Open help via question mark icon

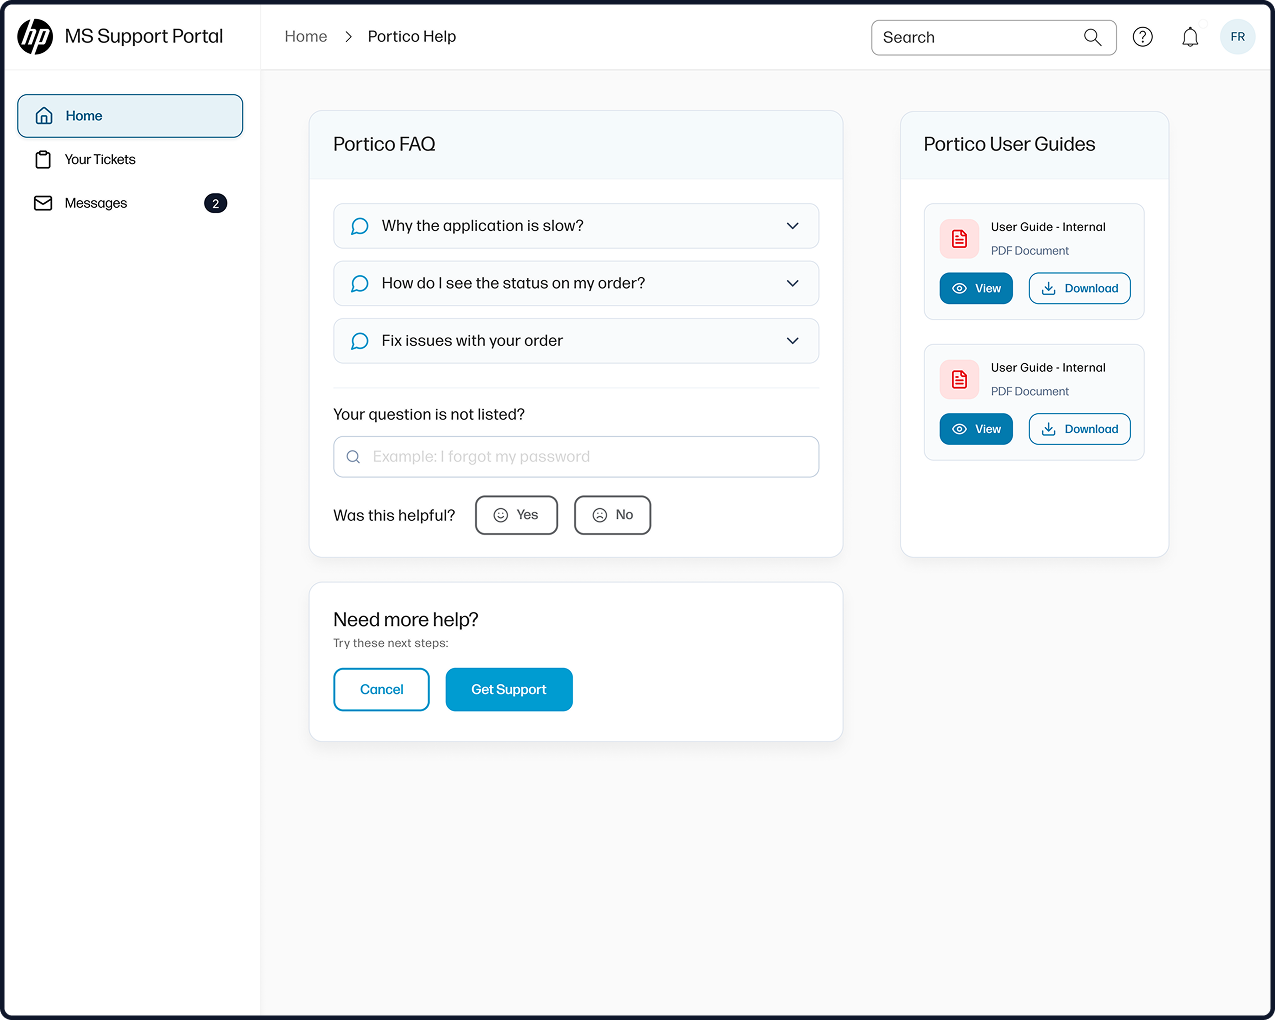(1142, 37)
